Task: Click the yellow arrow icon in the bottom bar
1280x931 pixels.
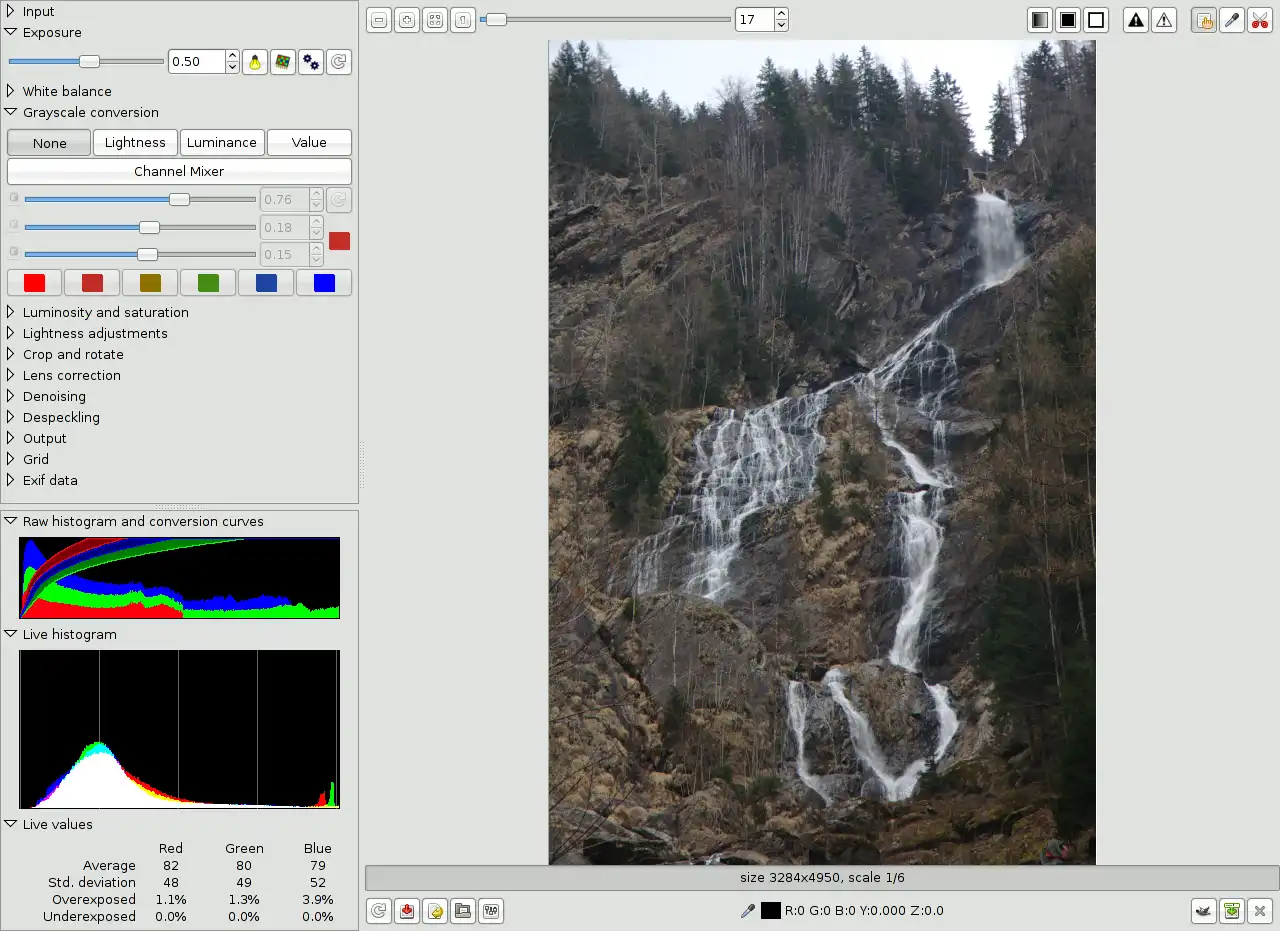Action: (x=435, y=911)
